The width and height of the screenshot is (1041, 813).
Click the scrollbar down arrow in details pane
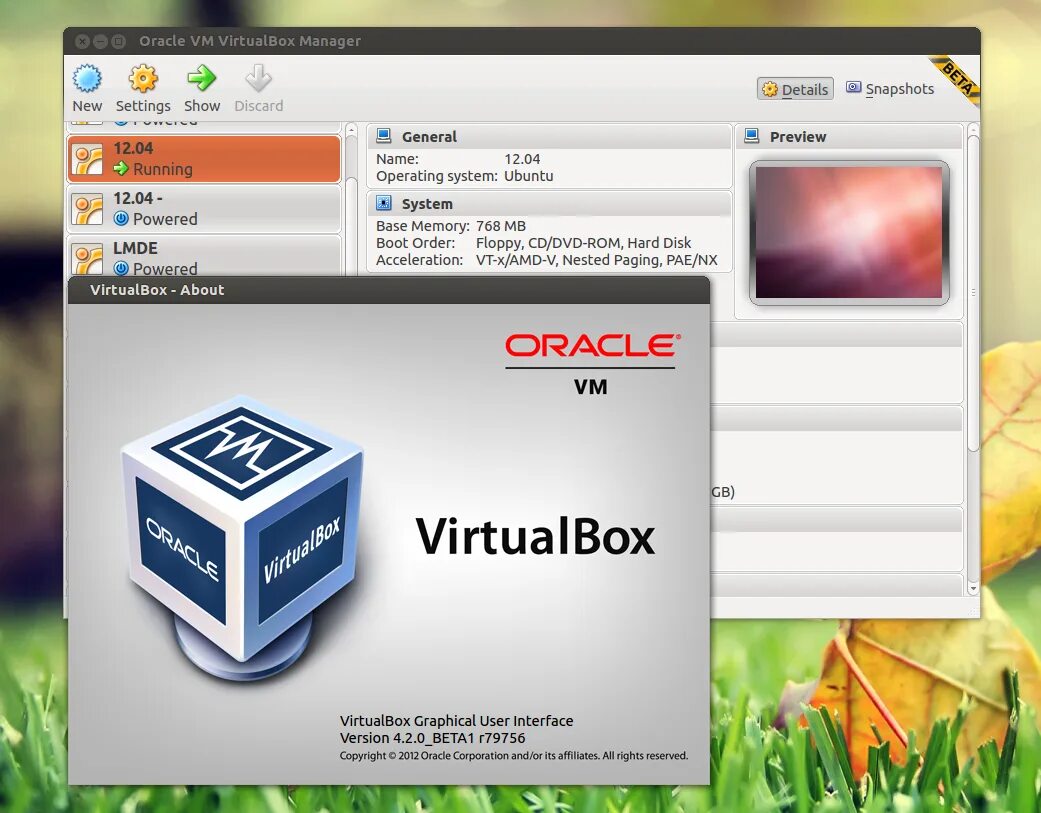coord(973,589)
